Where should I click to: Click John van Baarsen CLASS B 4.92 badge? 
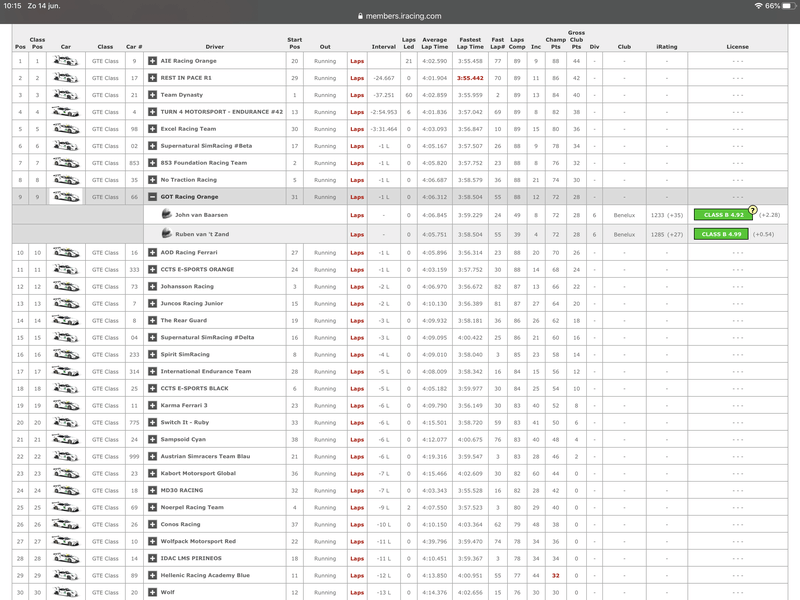point(723,215)
